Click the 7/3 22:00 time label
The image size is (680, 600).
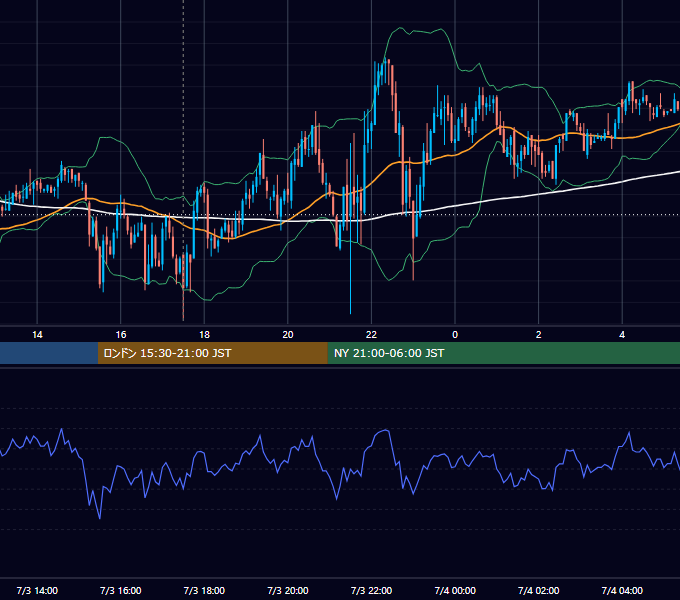pos(371,590)
